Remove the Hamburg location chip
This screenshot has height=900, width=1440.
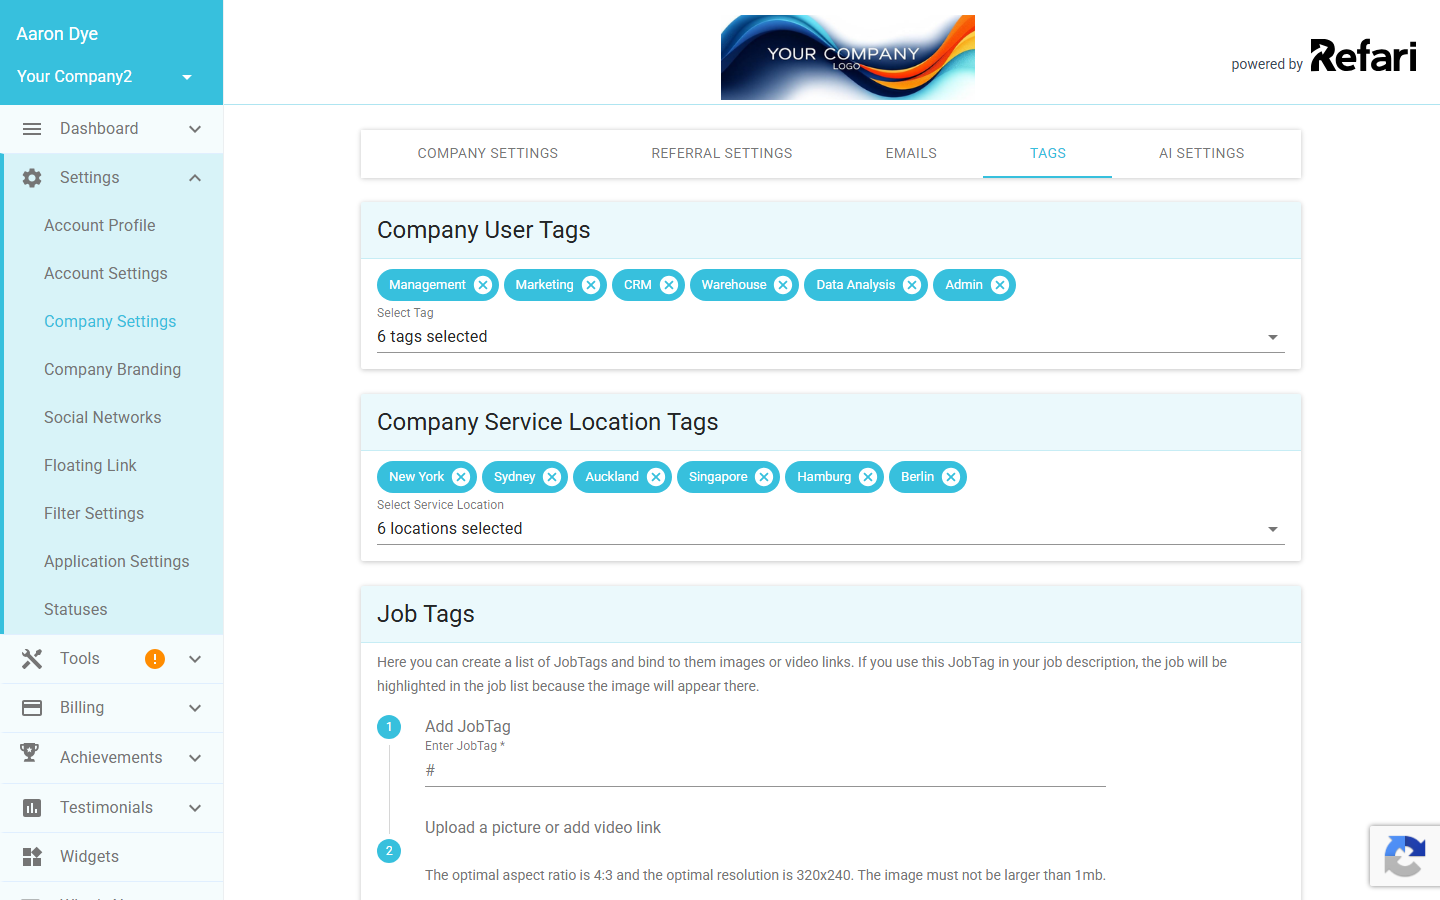pyautogui.click(x=868, y=477)
